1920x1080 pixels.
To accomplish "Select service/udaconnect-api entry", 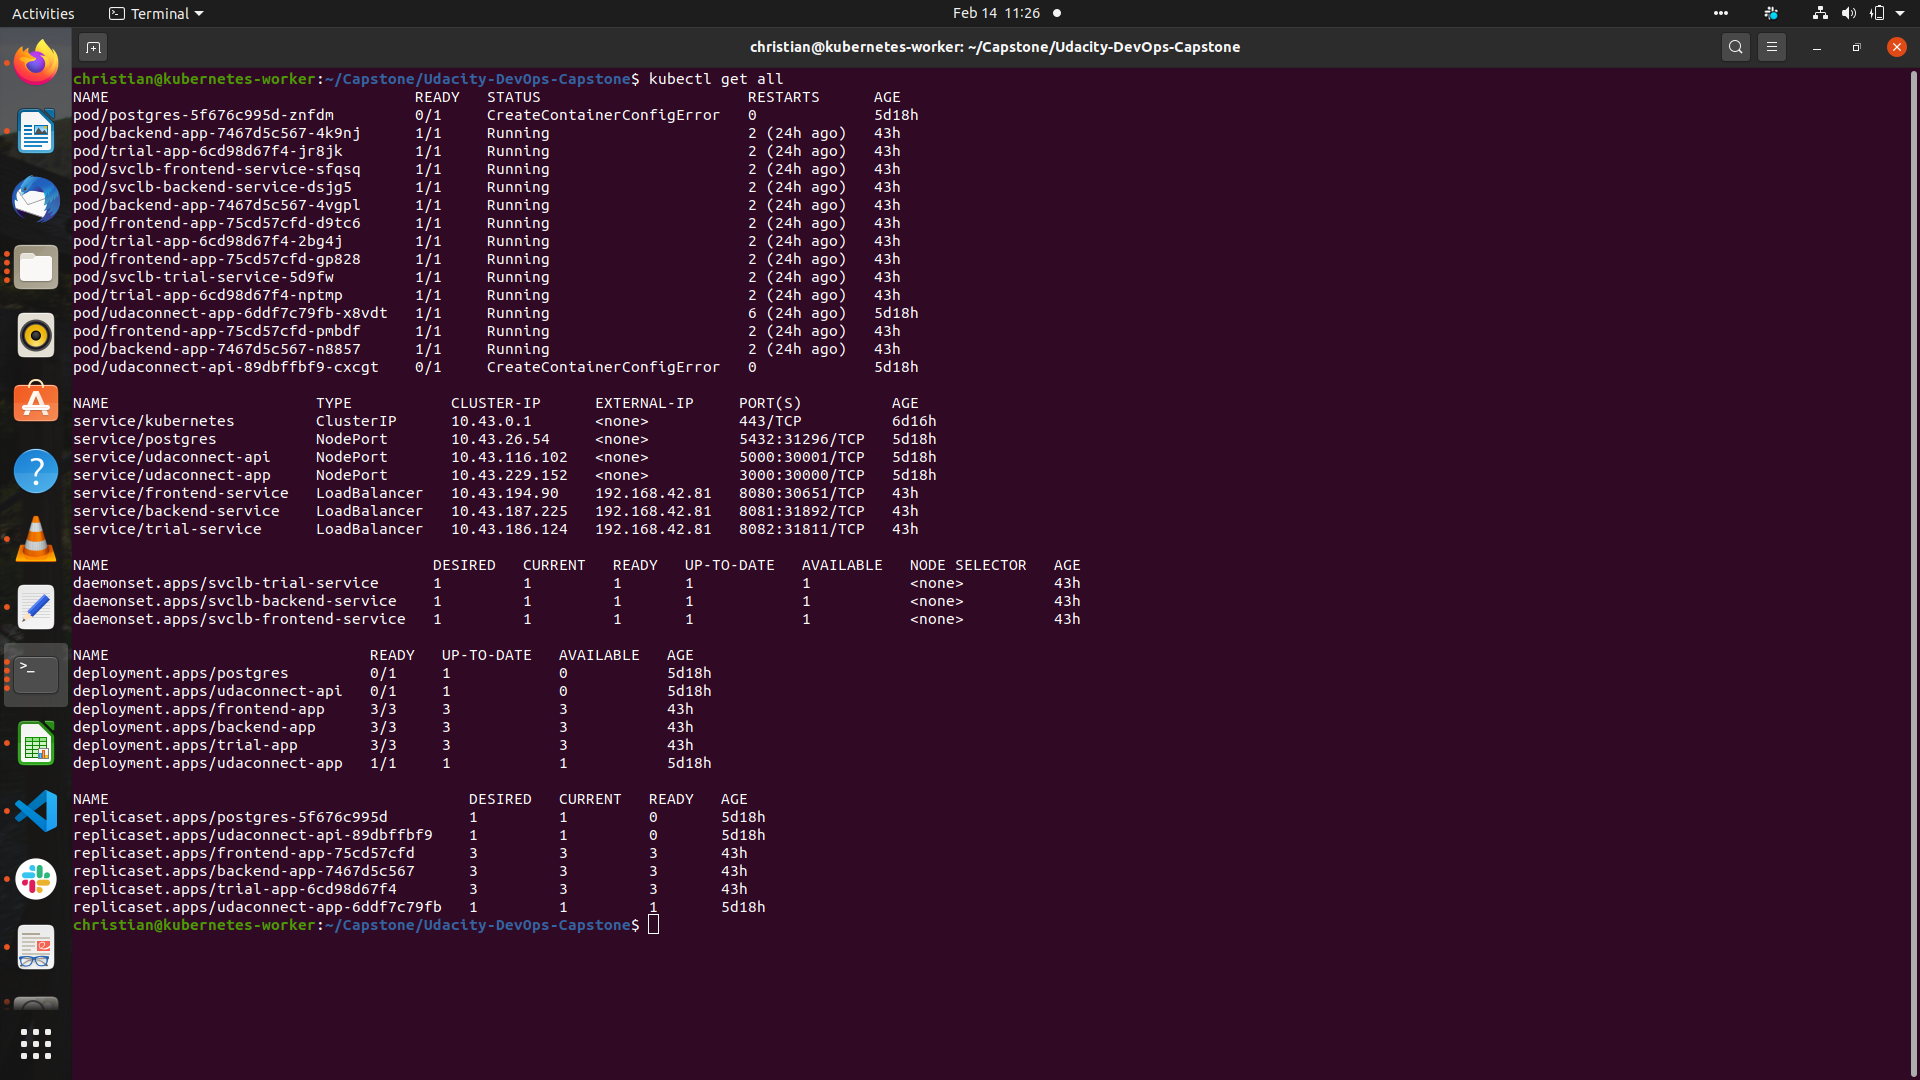I will click(172, 457).
